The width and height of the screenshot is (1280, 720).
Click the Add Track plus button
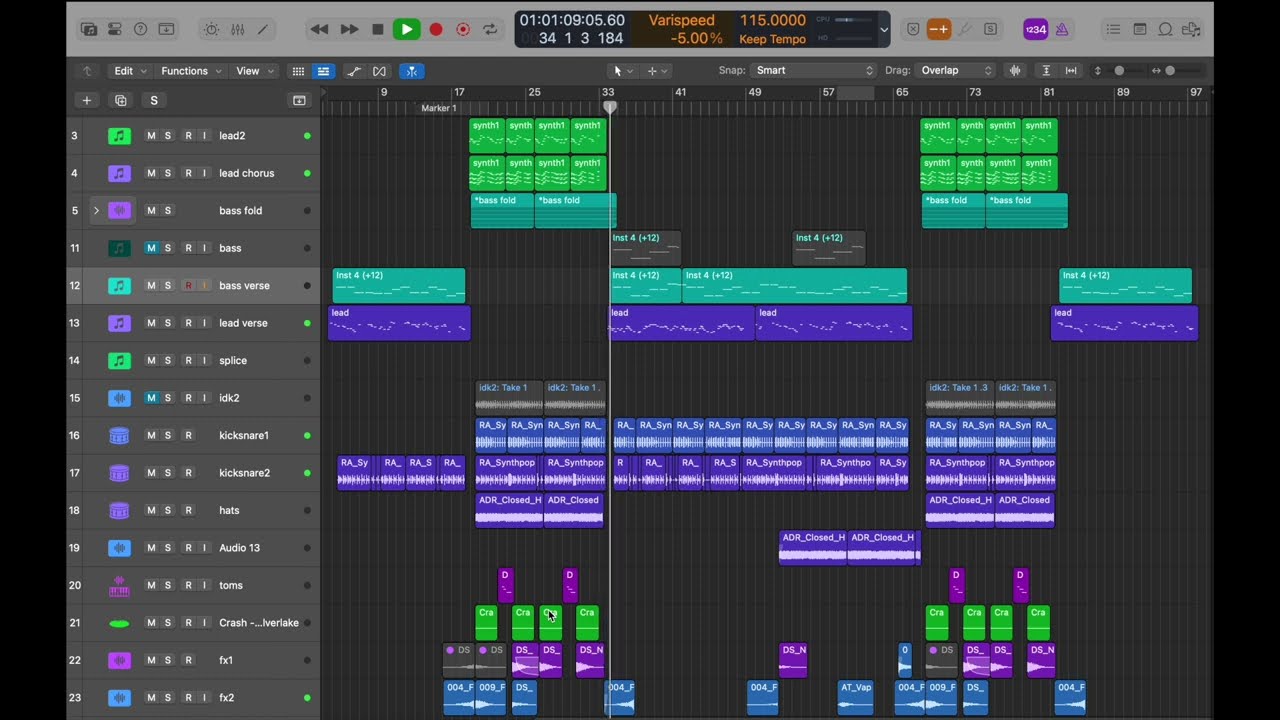[x=87, y=100]
